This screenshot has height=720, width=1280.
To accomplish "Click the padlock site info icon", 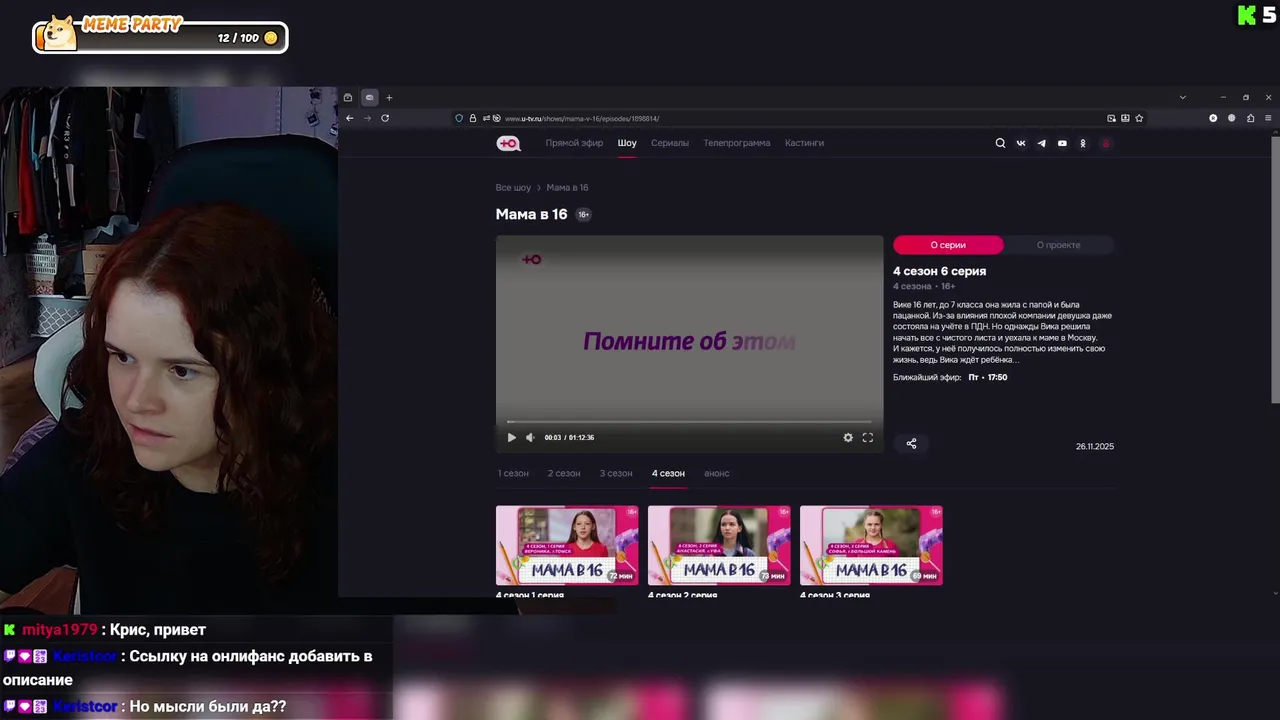I will tap(473, 118).
